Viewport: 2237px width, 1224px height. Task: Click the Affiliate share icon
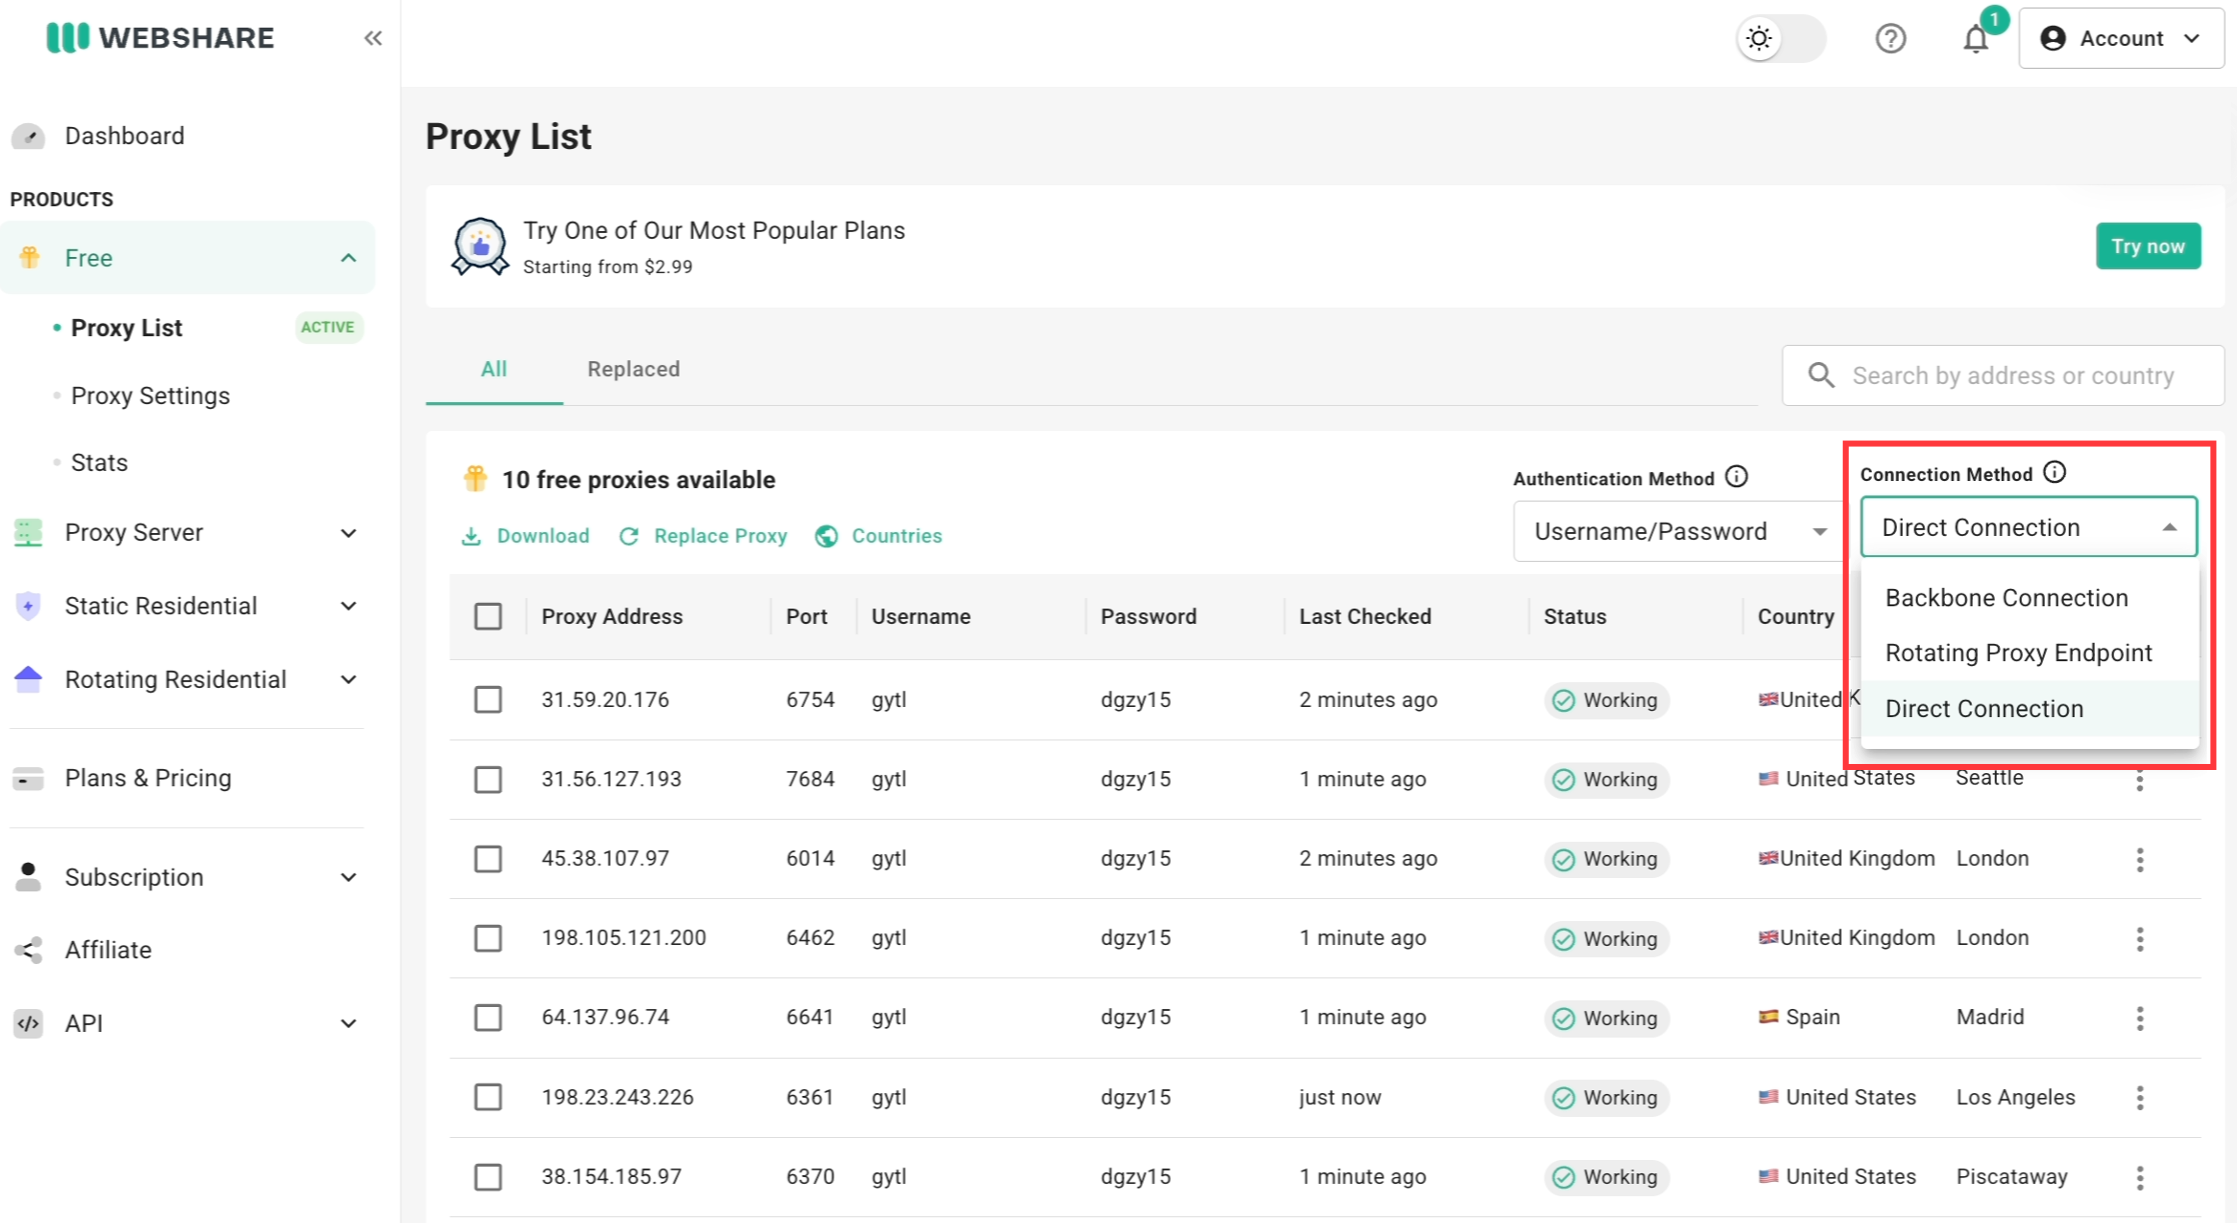tap(28, 950)
